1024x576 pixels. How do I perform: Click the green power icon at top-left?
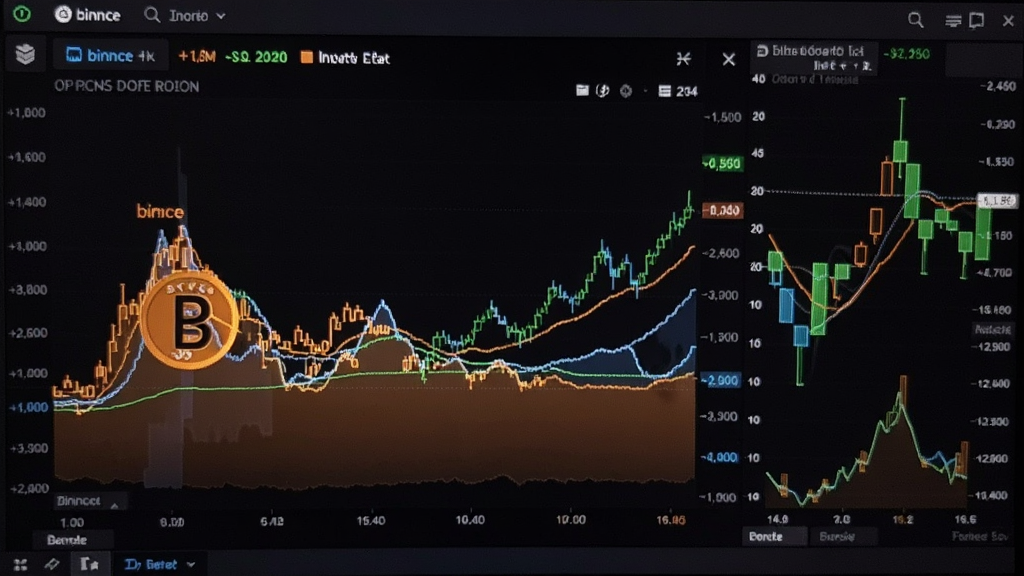coord(22,14)
